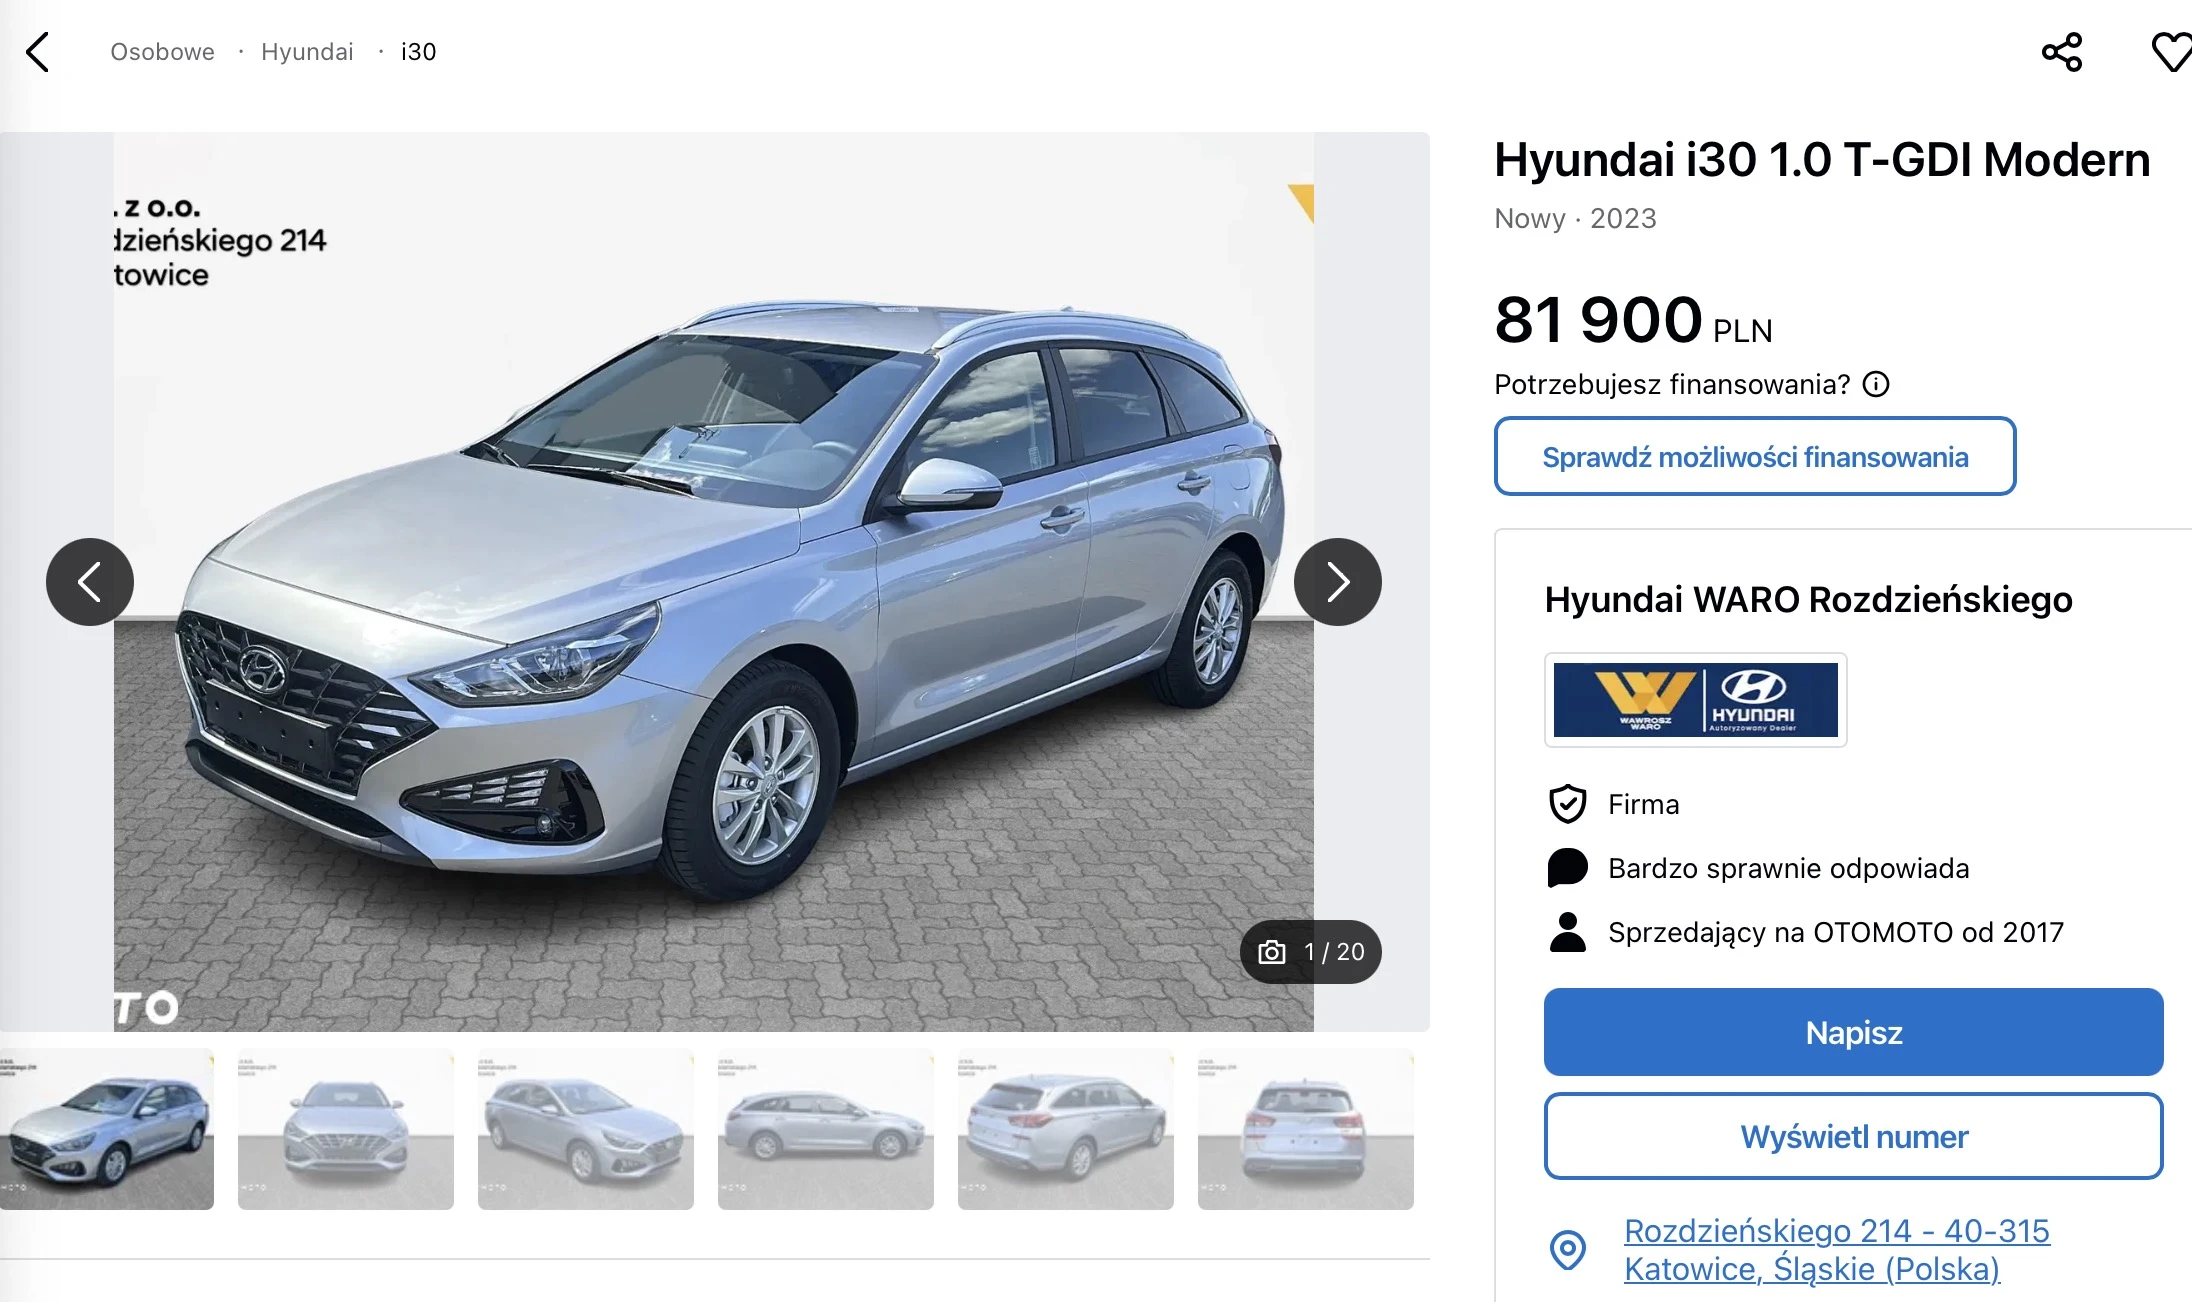Select the front-view car thumbnail
Image resolution: width=2192 pixels, height=1302 pixels.
[x=346, y=1129]
